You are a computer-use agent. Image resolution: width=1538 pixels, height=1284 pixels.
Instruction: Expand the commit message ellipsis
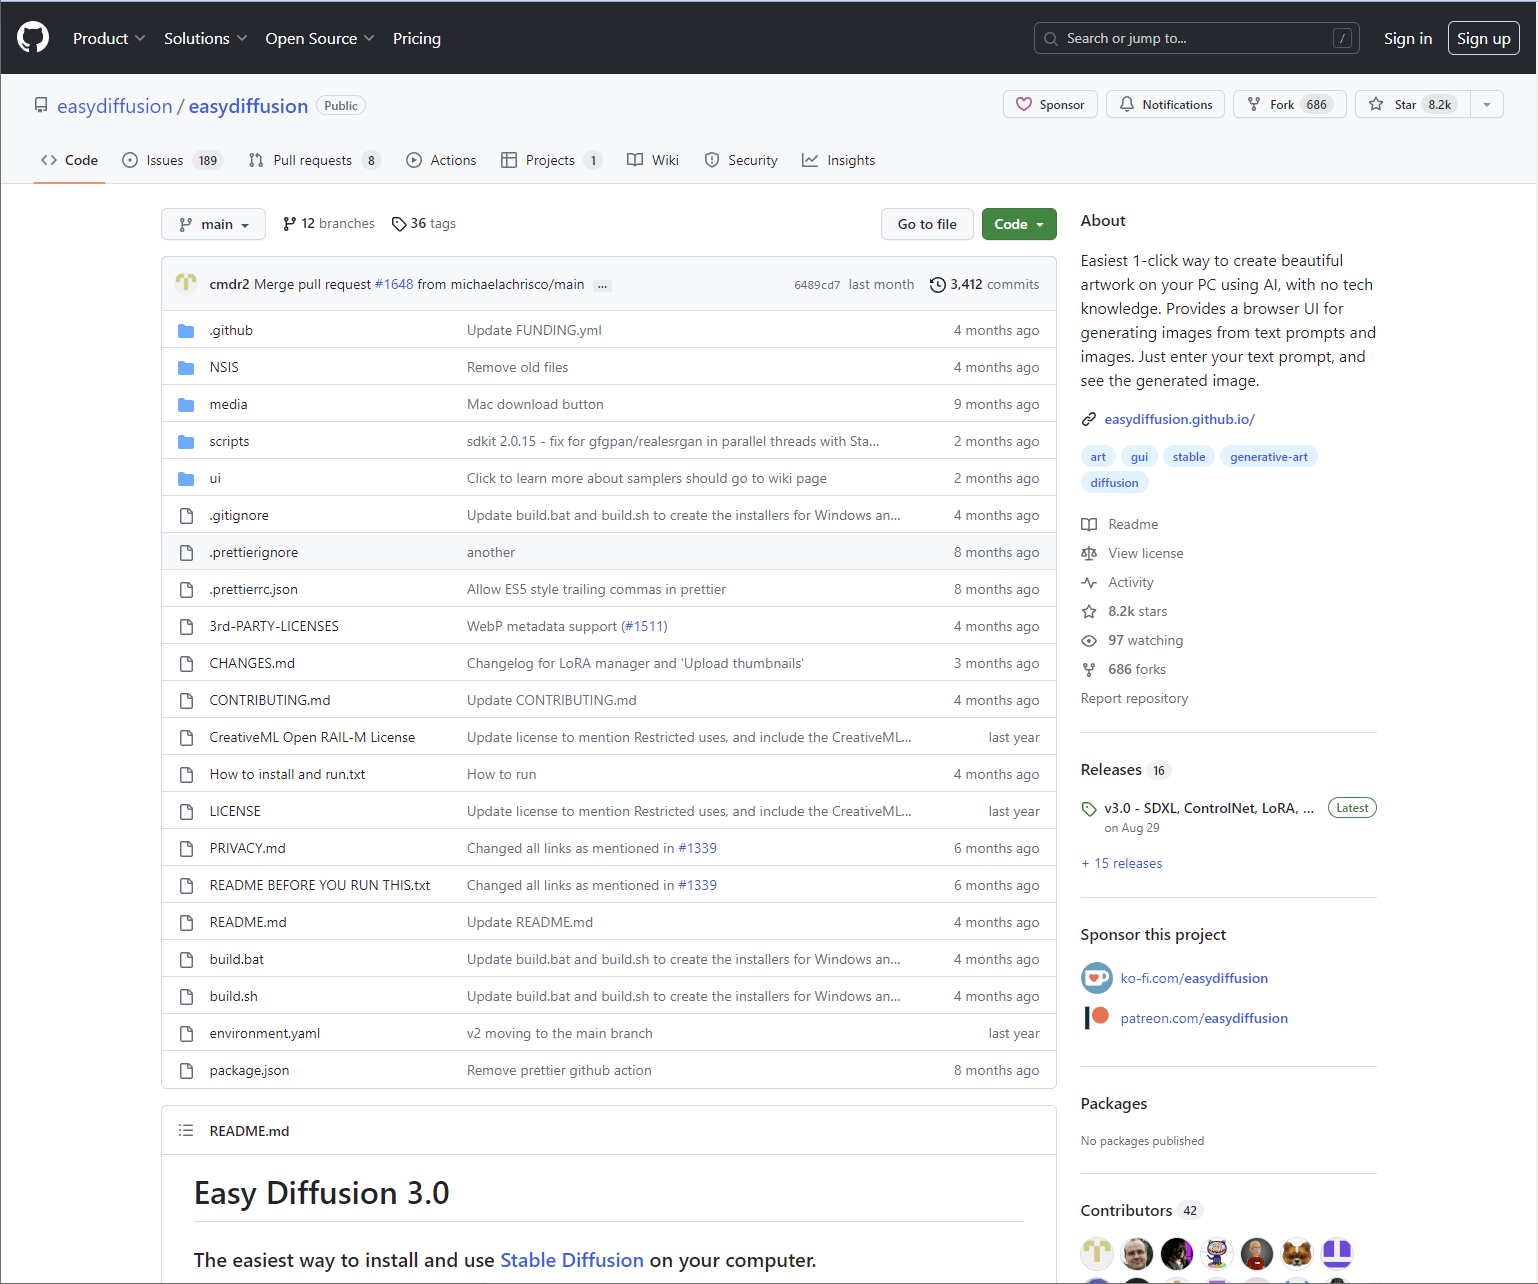[602, 286]
